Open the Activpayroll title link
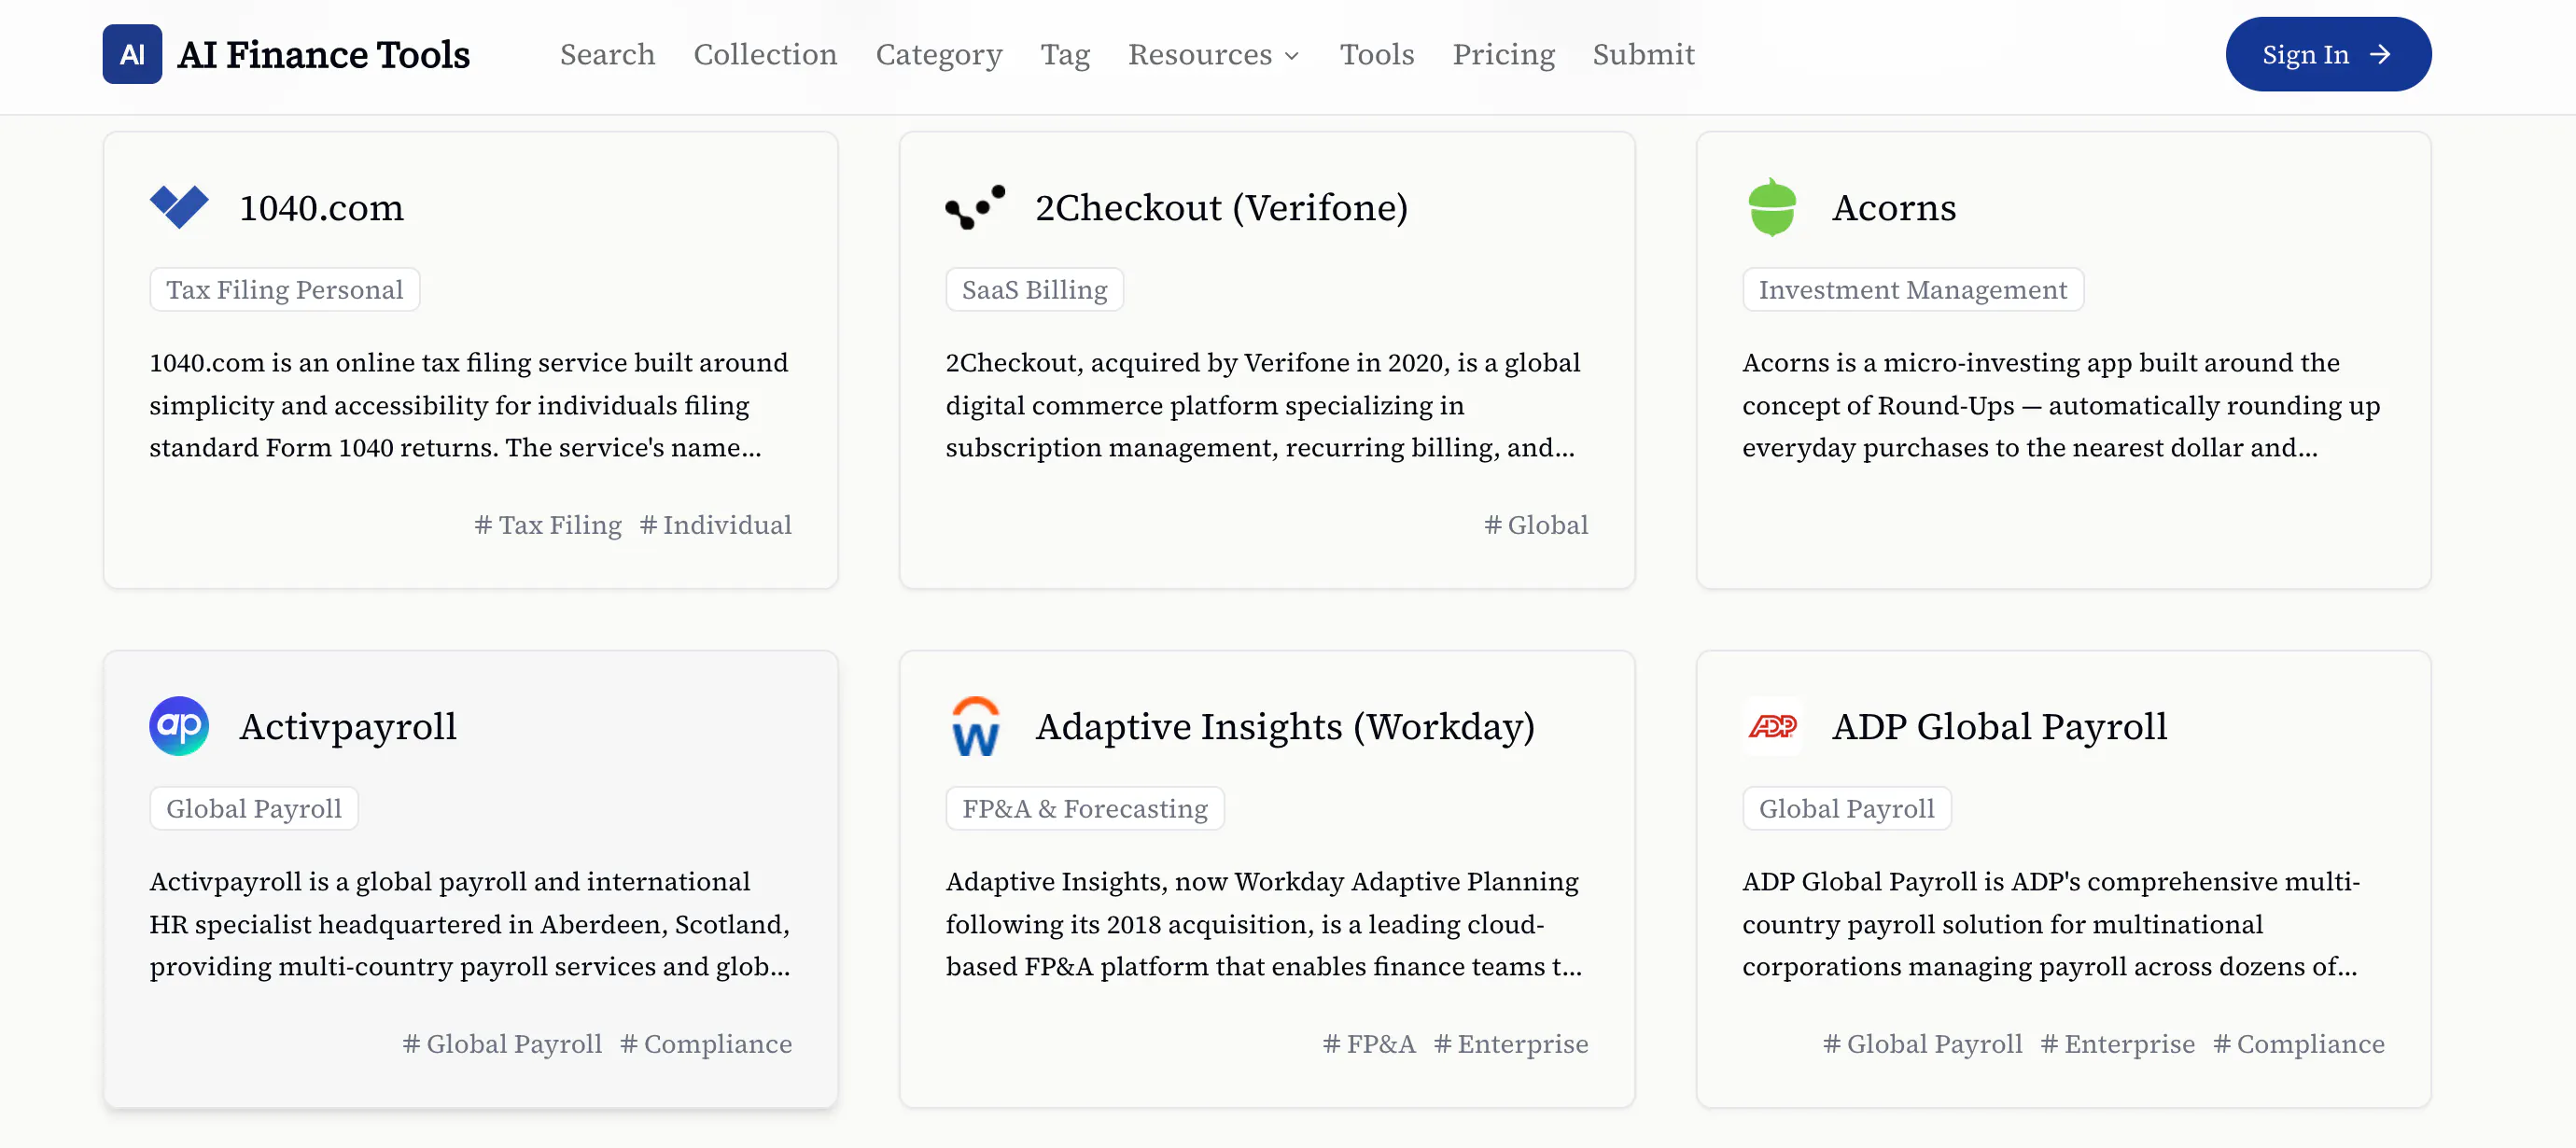The width and height of the screenshot is (2576, 1148). [348, 727]
